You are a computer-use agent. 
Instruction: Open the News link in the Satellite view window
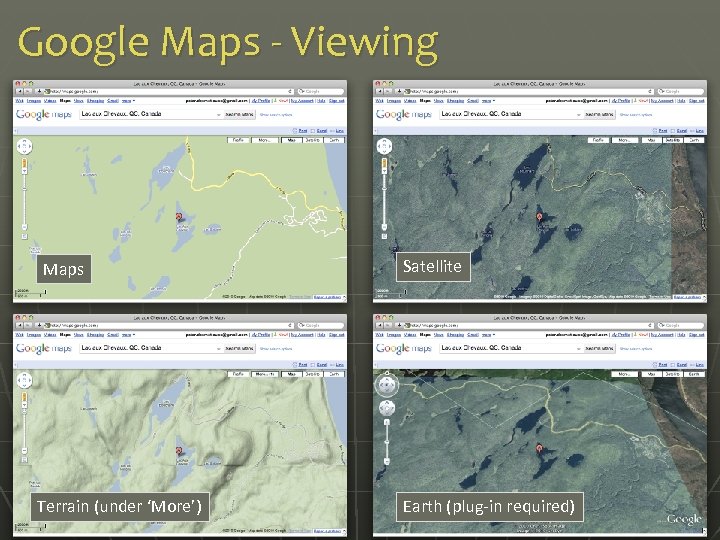coord(439,101)
